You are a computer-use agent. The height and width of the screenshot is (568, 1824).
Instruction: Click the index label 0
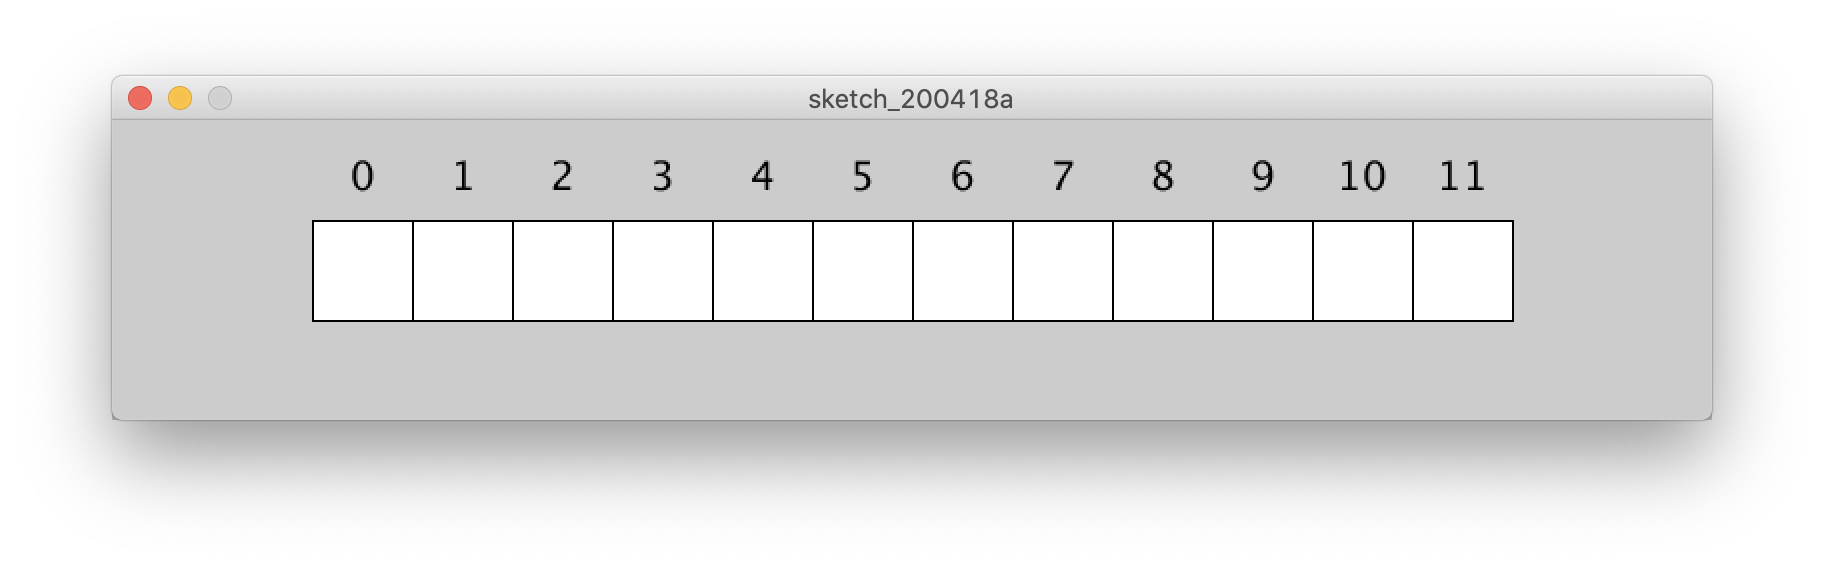click(x=362, y=176)
